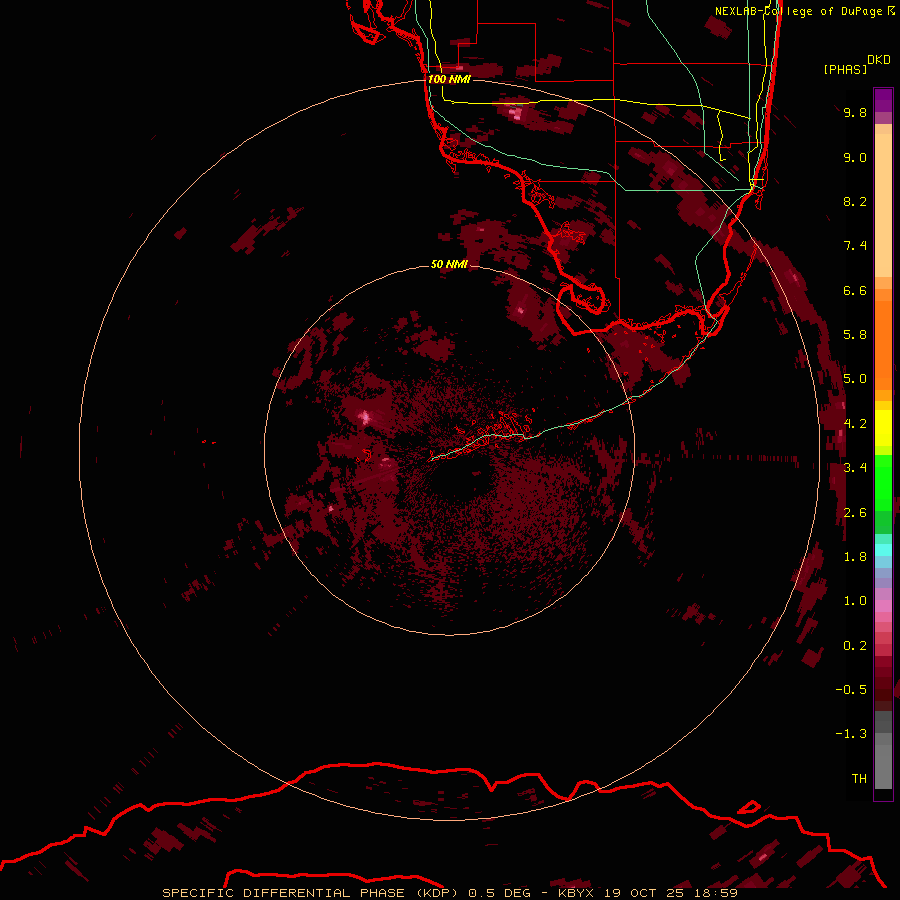Click the 9.0 value on the color scale

[x=855, y=157]
